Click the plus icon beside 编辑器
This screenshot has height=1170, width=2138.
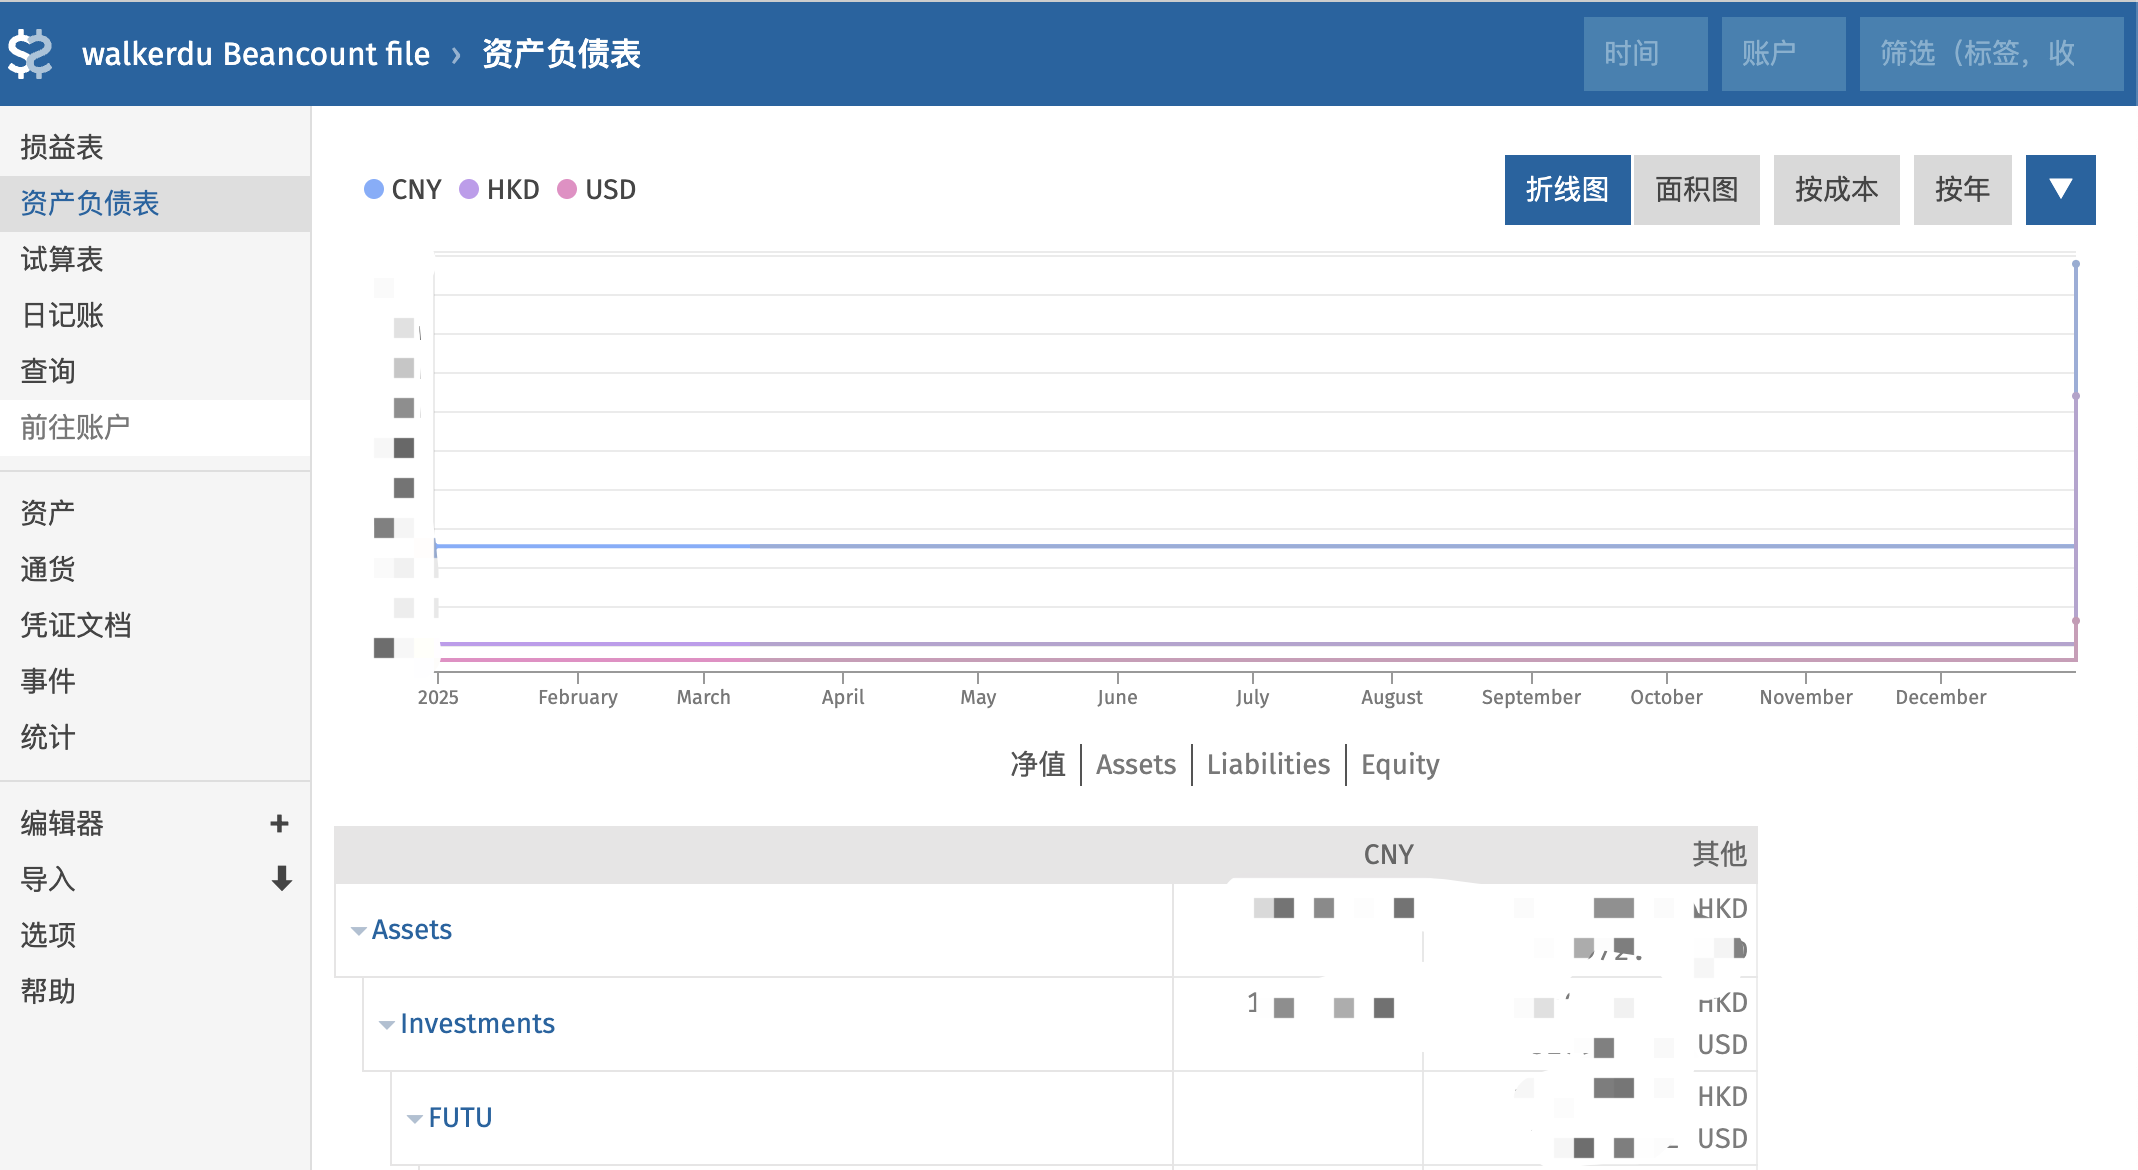[x=279, y=823]
